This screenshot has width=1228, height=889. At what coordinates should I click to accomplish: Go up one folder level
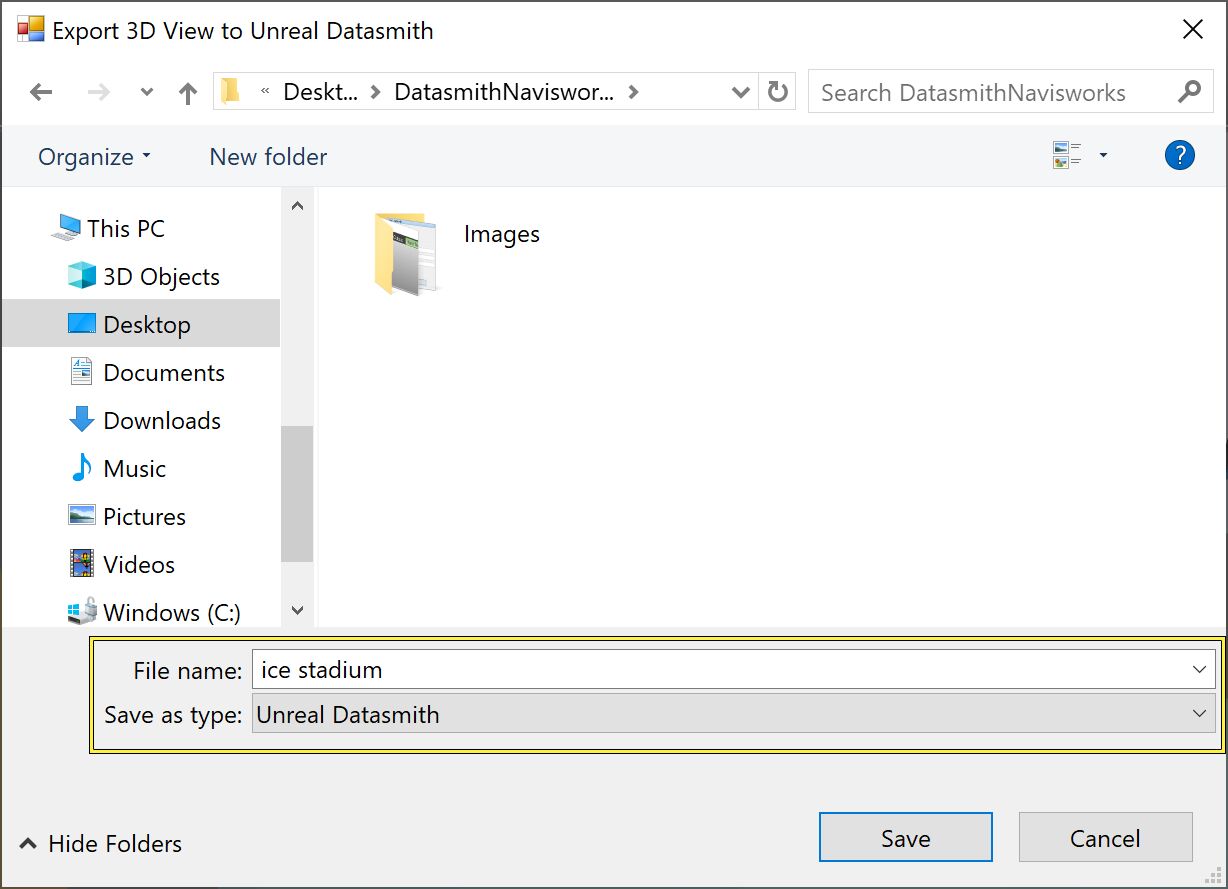[x=187, y=93]
